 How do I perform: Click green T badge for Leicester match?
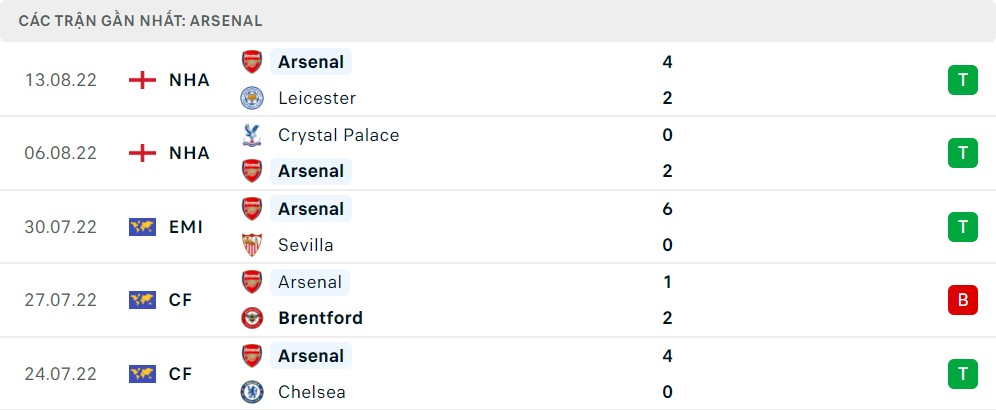coord(963,80)
